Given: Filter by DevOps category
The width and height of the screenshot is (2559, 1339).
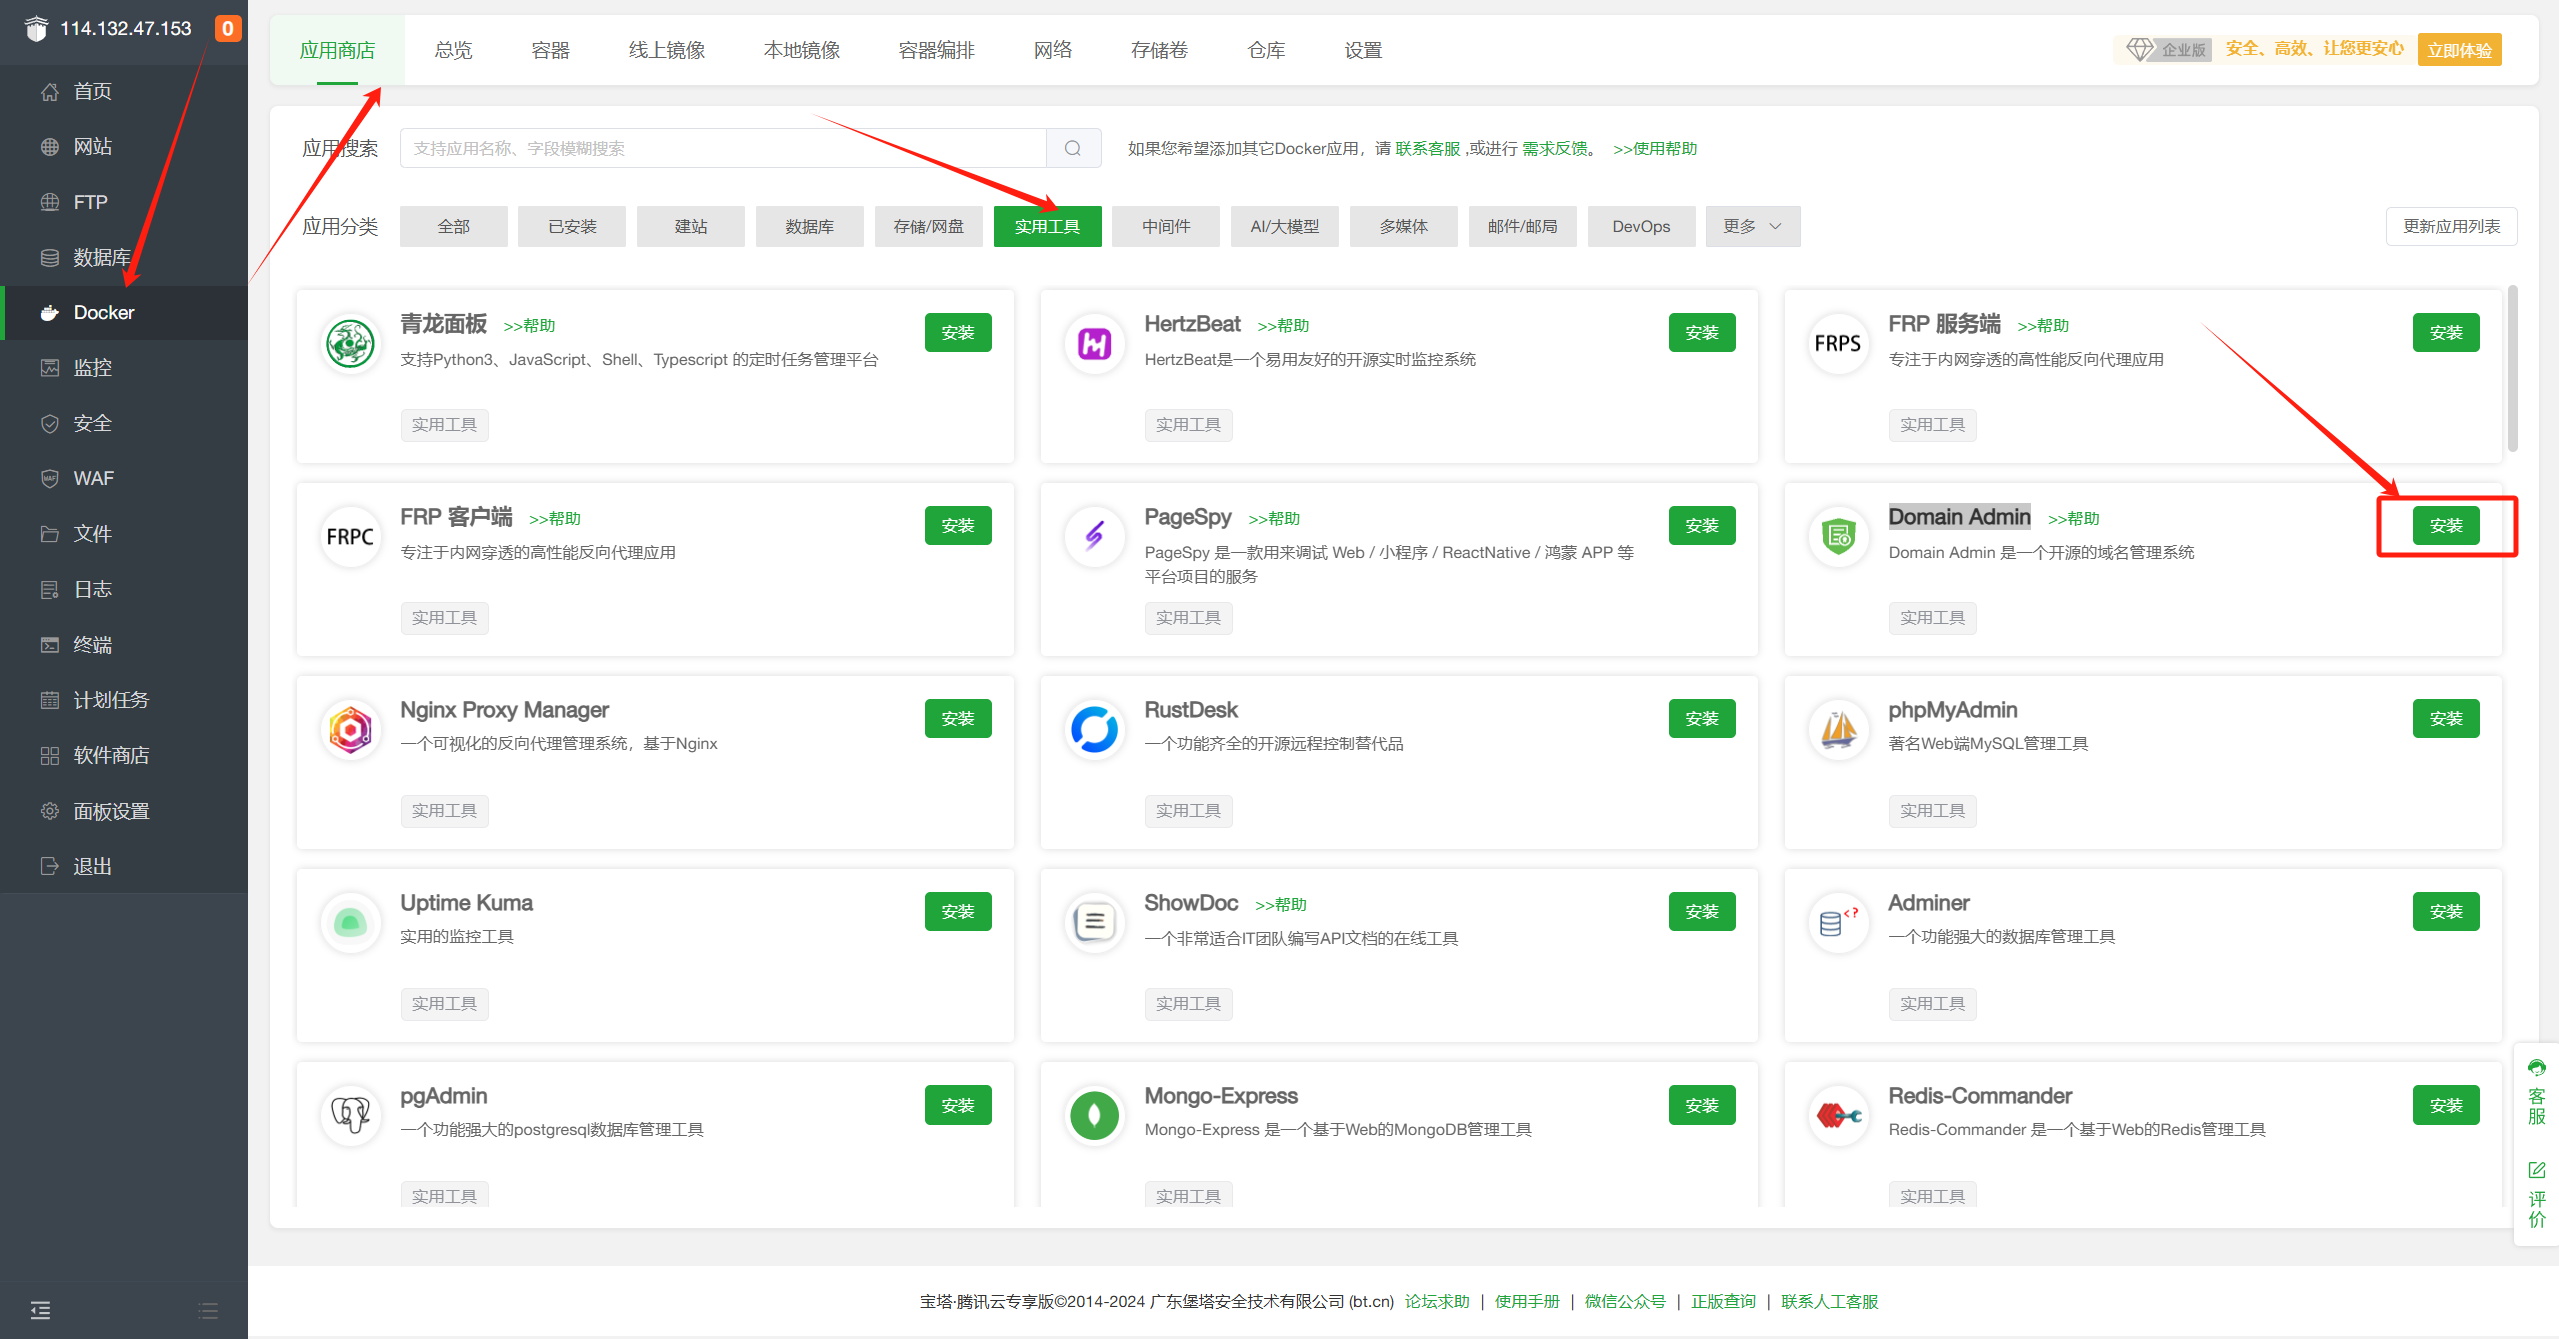Looking at the screenshot, I should coord(1641,227).
